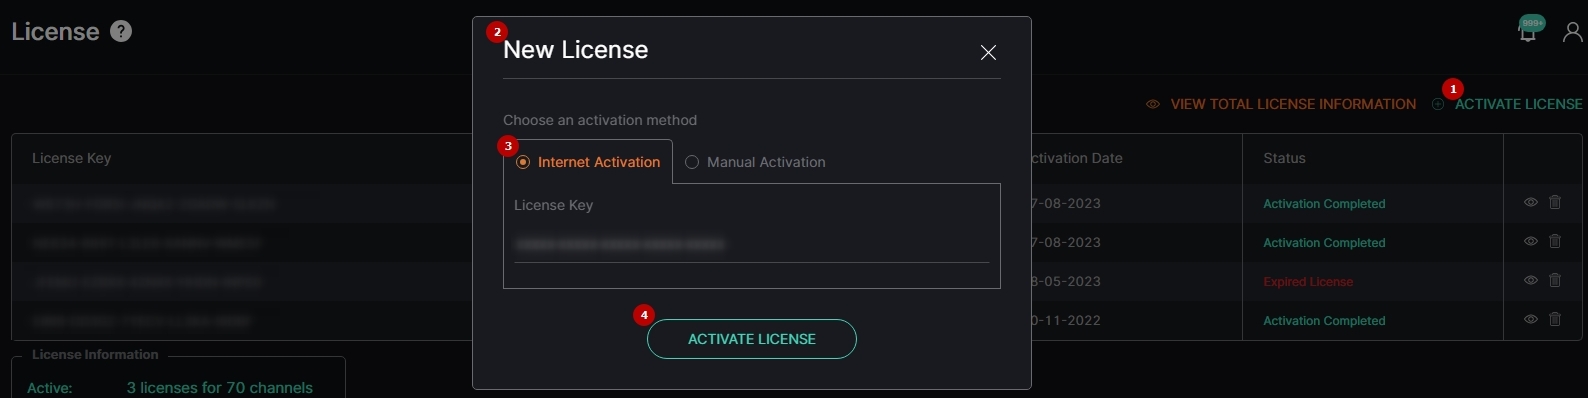
Task: Click the help question mark beside License
Action: tap(121, 31)
